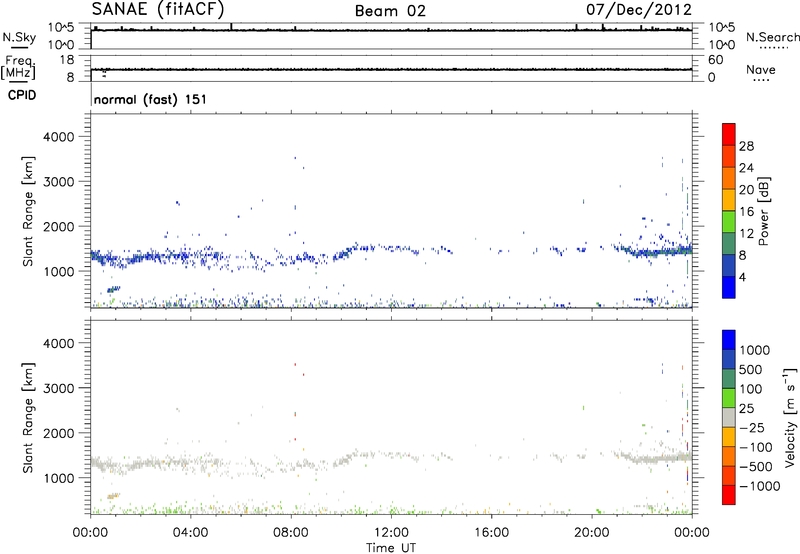Image resolution: width=800 pixels, height=554 pixels.
Task: Pick the teal Power segment between 8 and 12
Action: (x=729, y=244)
